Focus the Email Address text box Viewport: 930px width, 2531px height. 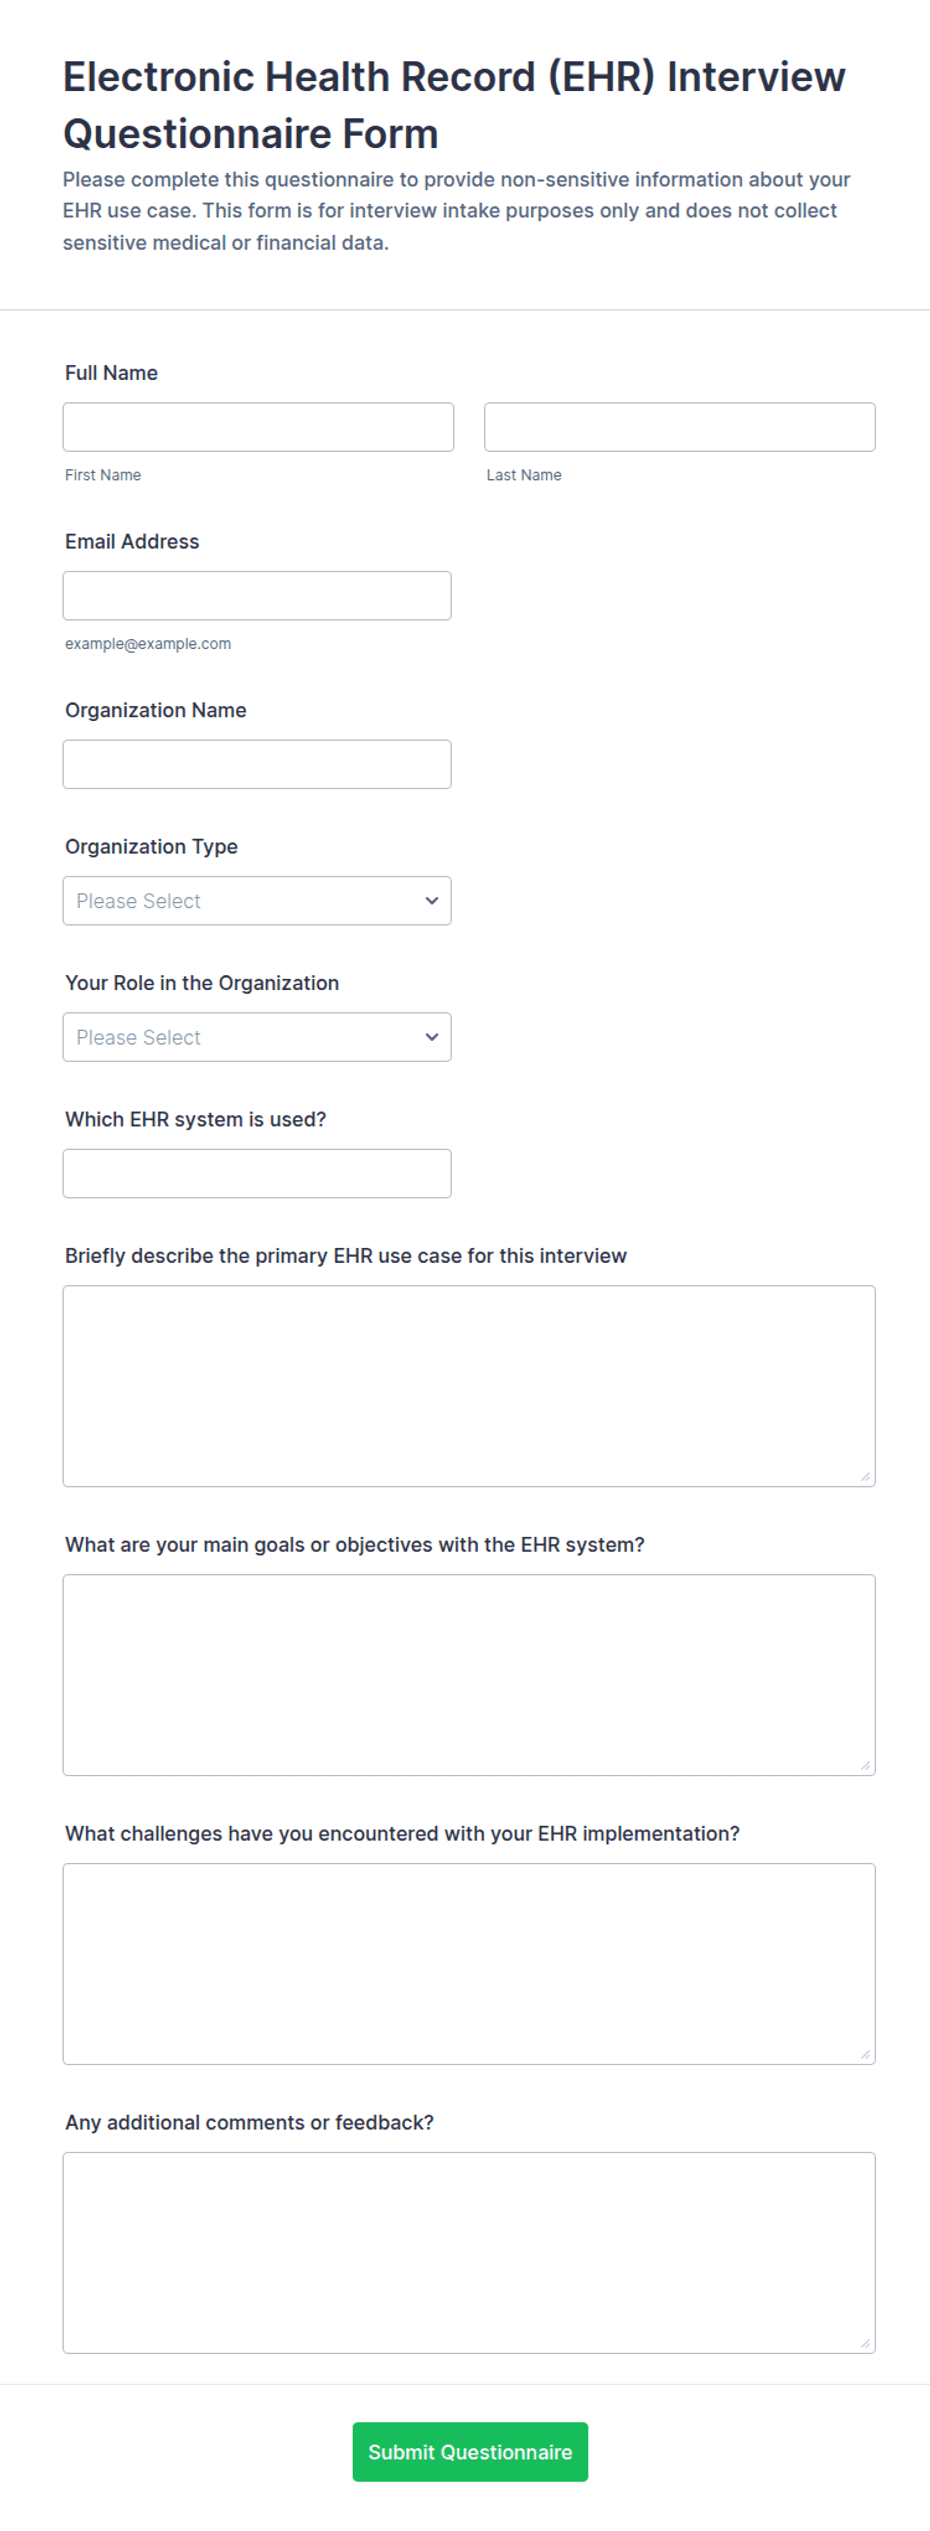(x=257, y=596)
